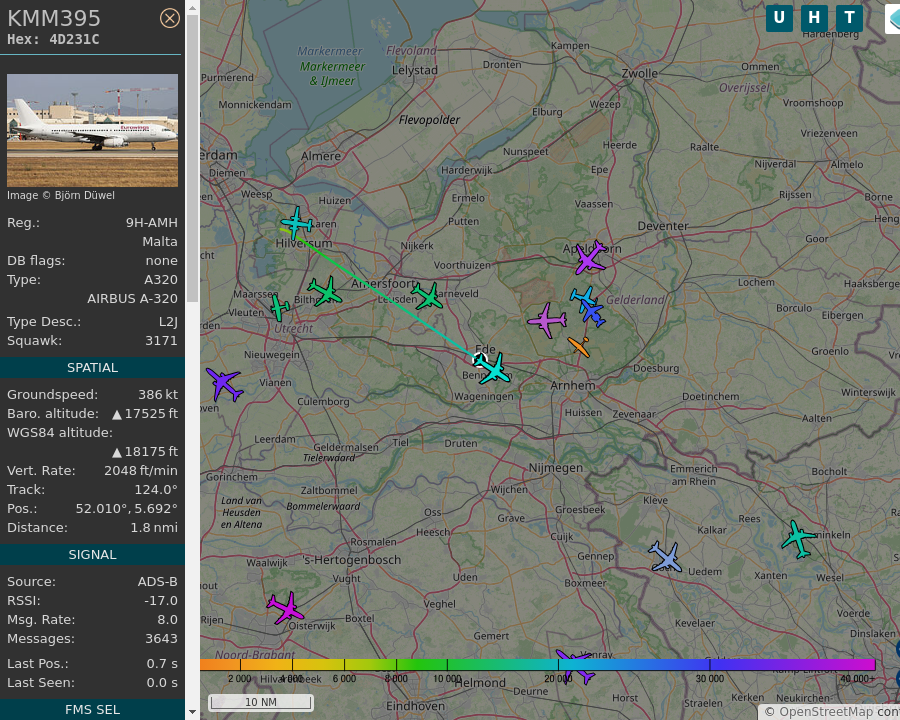Viewport: 900px width, 720px height.
Task: Select the green aircraft near Bilthoven
Action: pos(325,291)
